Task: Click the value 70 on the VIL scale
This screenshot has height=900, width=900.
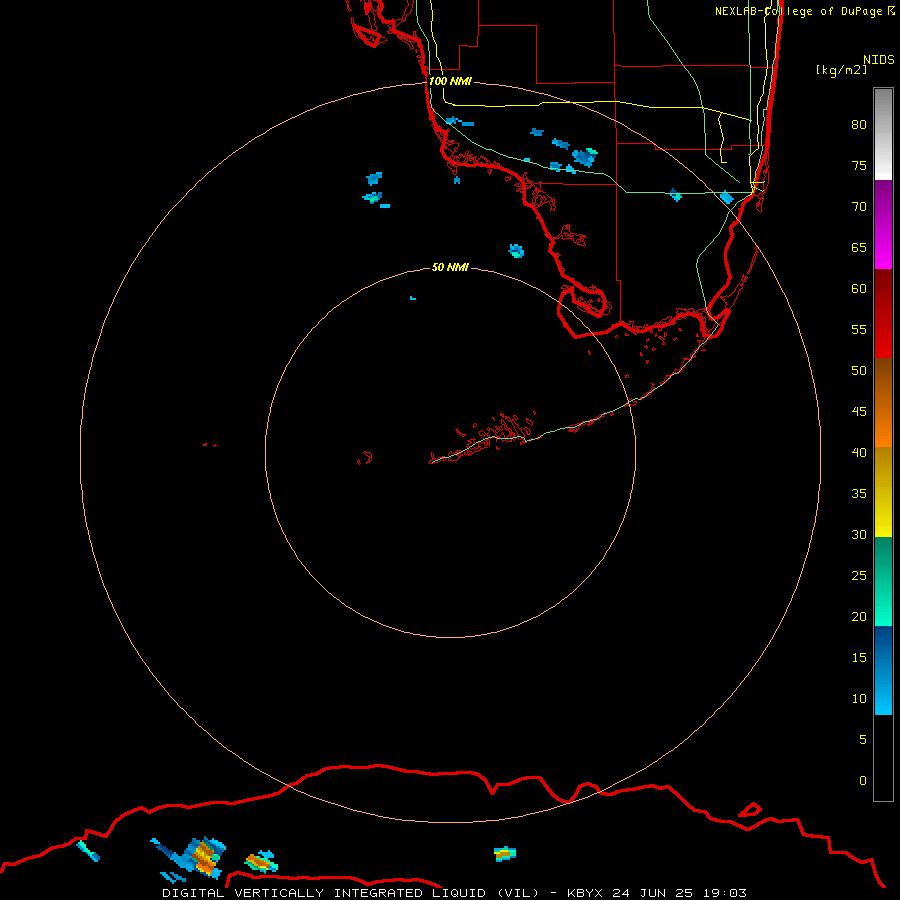Action: click(859, 207)
